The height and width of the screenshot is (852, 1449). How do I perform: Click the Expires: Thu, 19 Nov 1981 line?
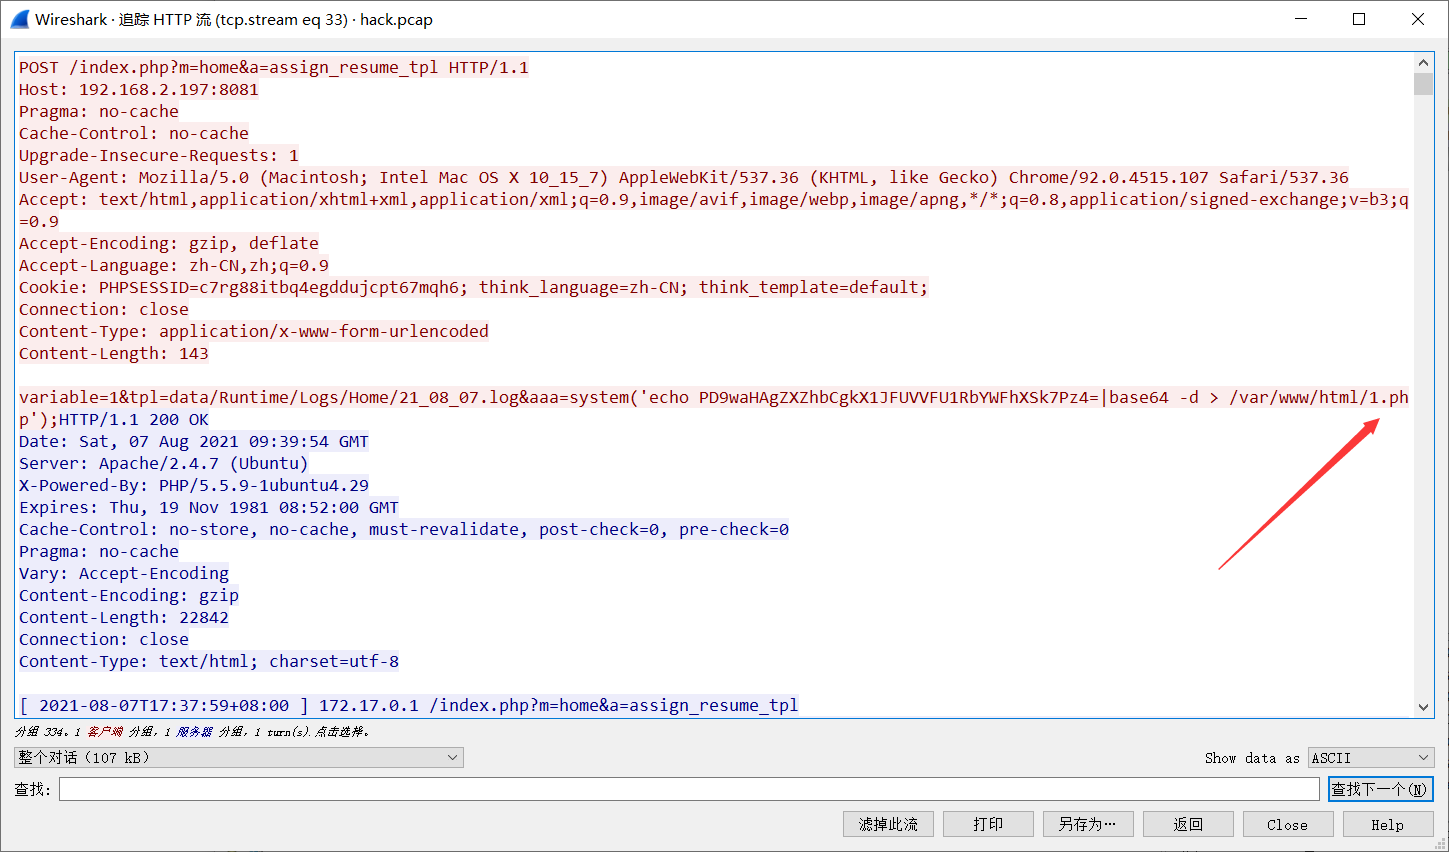point(209,507)
